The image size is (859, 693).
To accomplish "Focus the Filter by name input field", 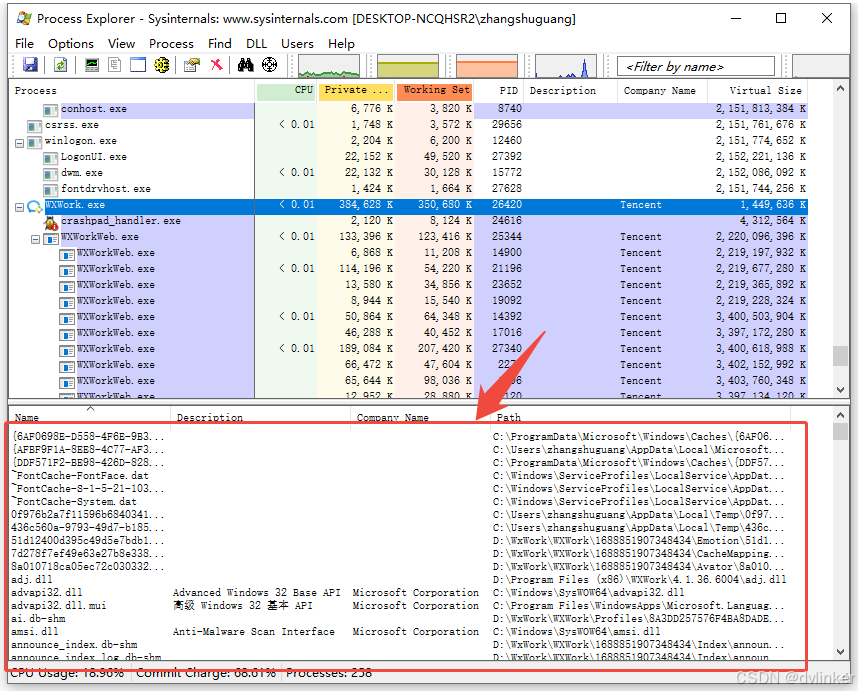I will (696, 66).
